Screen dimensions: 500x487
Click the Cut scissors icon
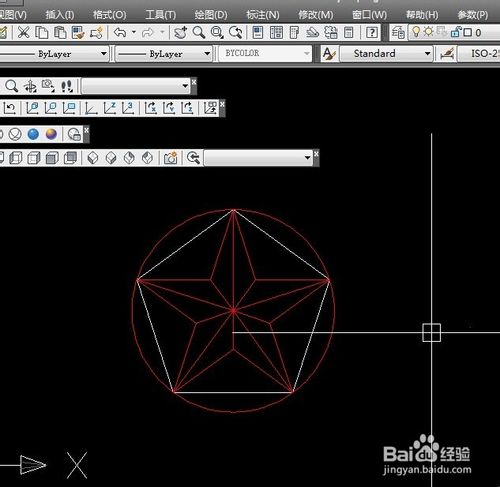click(x=23, y=33)
